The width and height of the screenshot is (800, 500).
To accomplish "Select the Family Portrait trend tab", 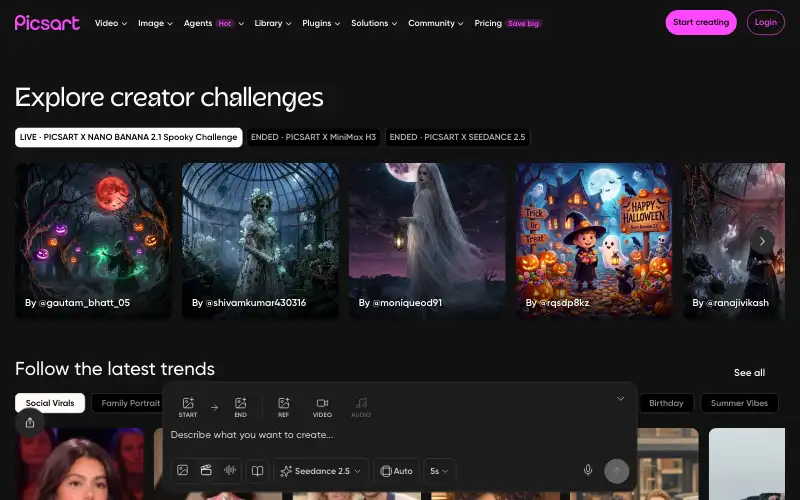I will (x=128, y=403).
